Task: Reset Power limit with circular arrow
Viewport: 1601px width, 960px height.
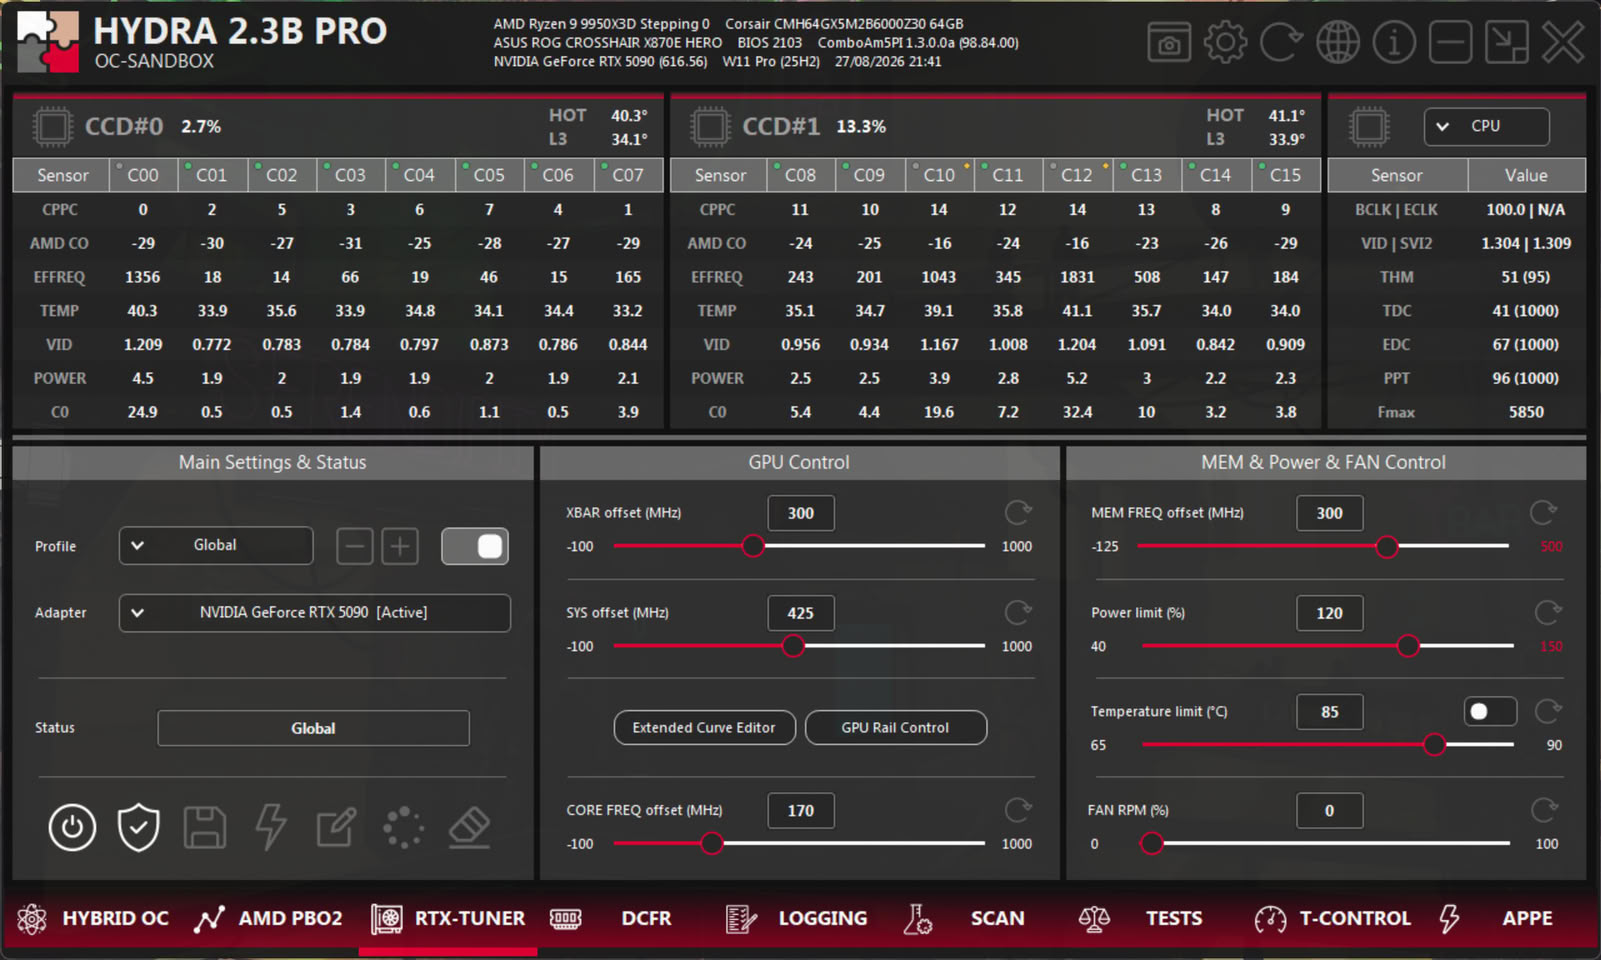Action: (1547, 613)
